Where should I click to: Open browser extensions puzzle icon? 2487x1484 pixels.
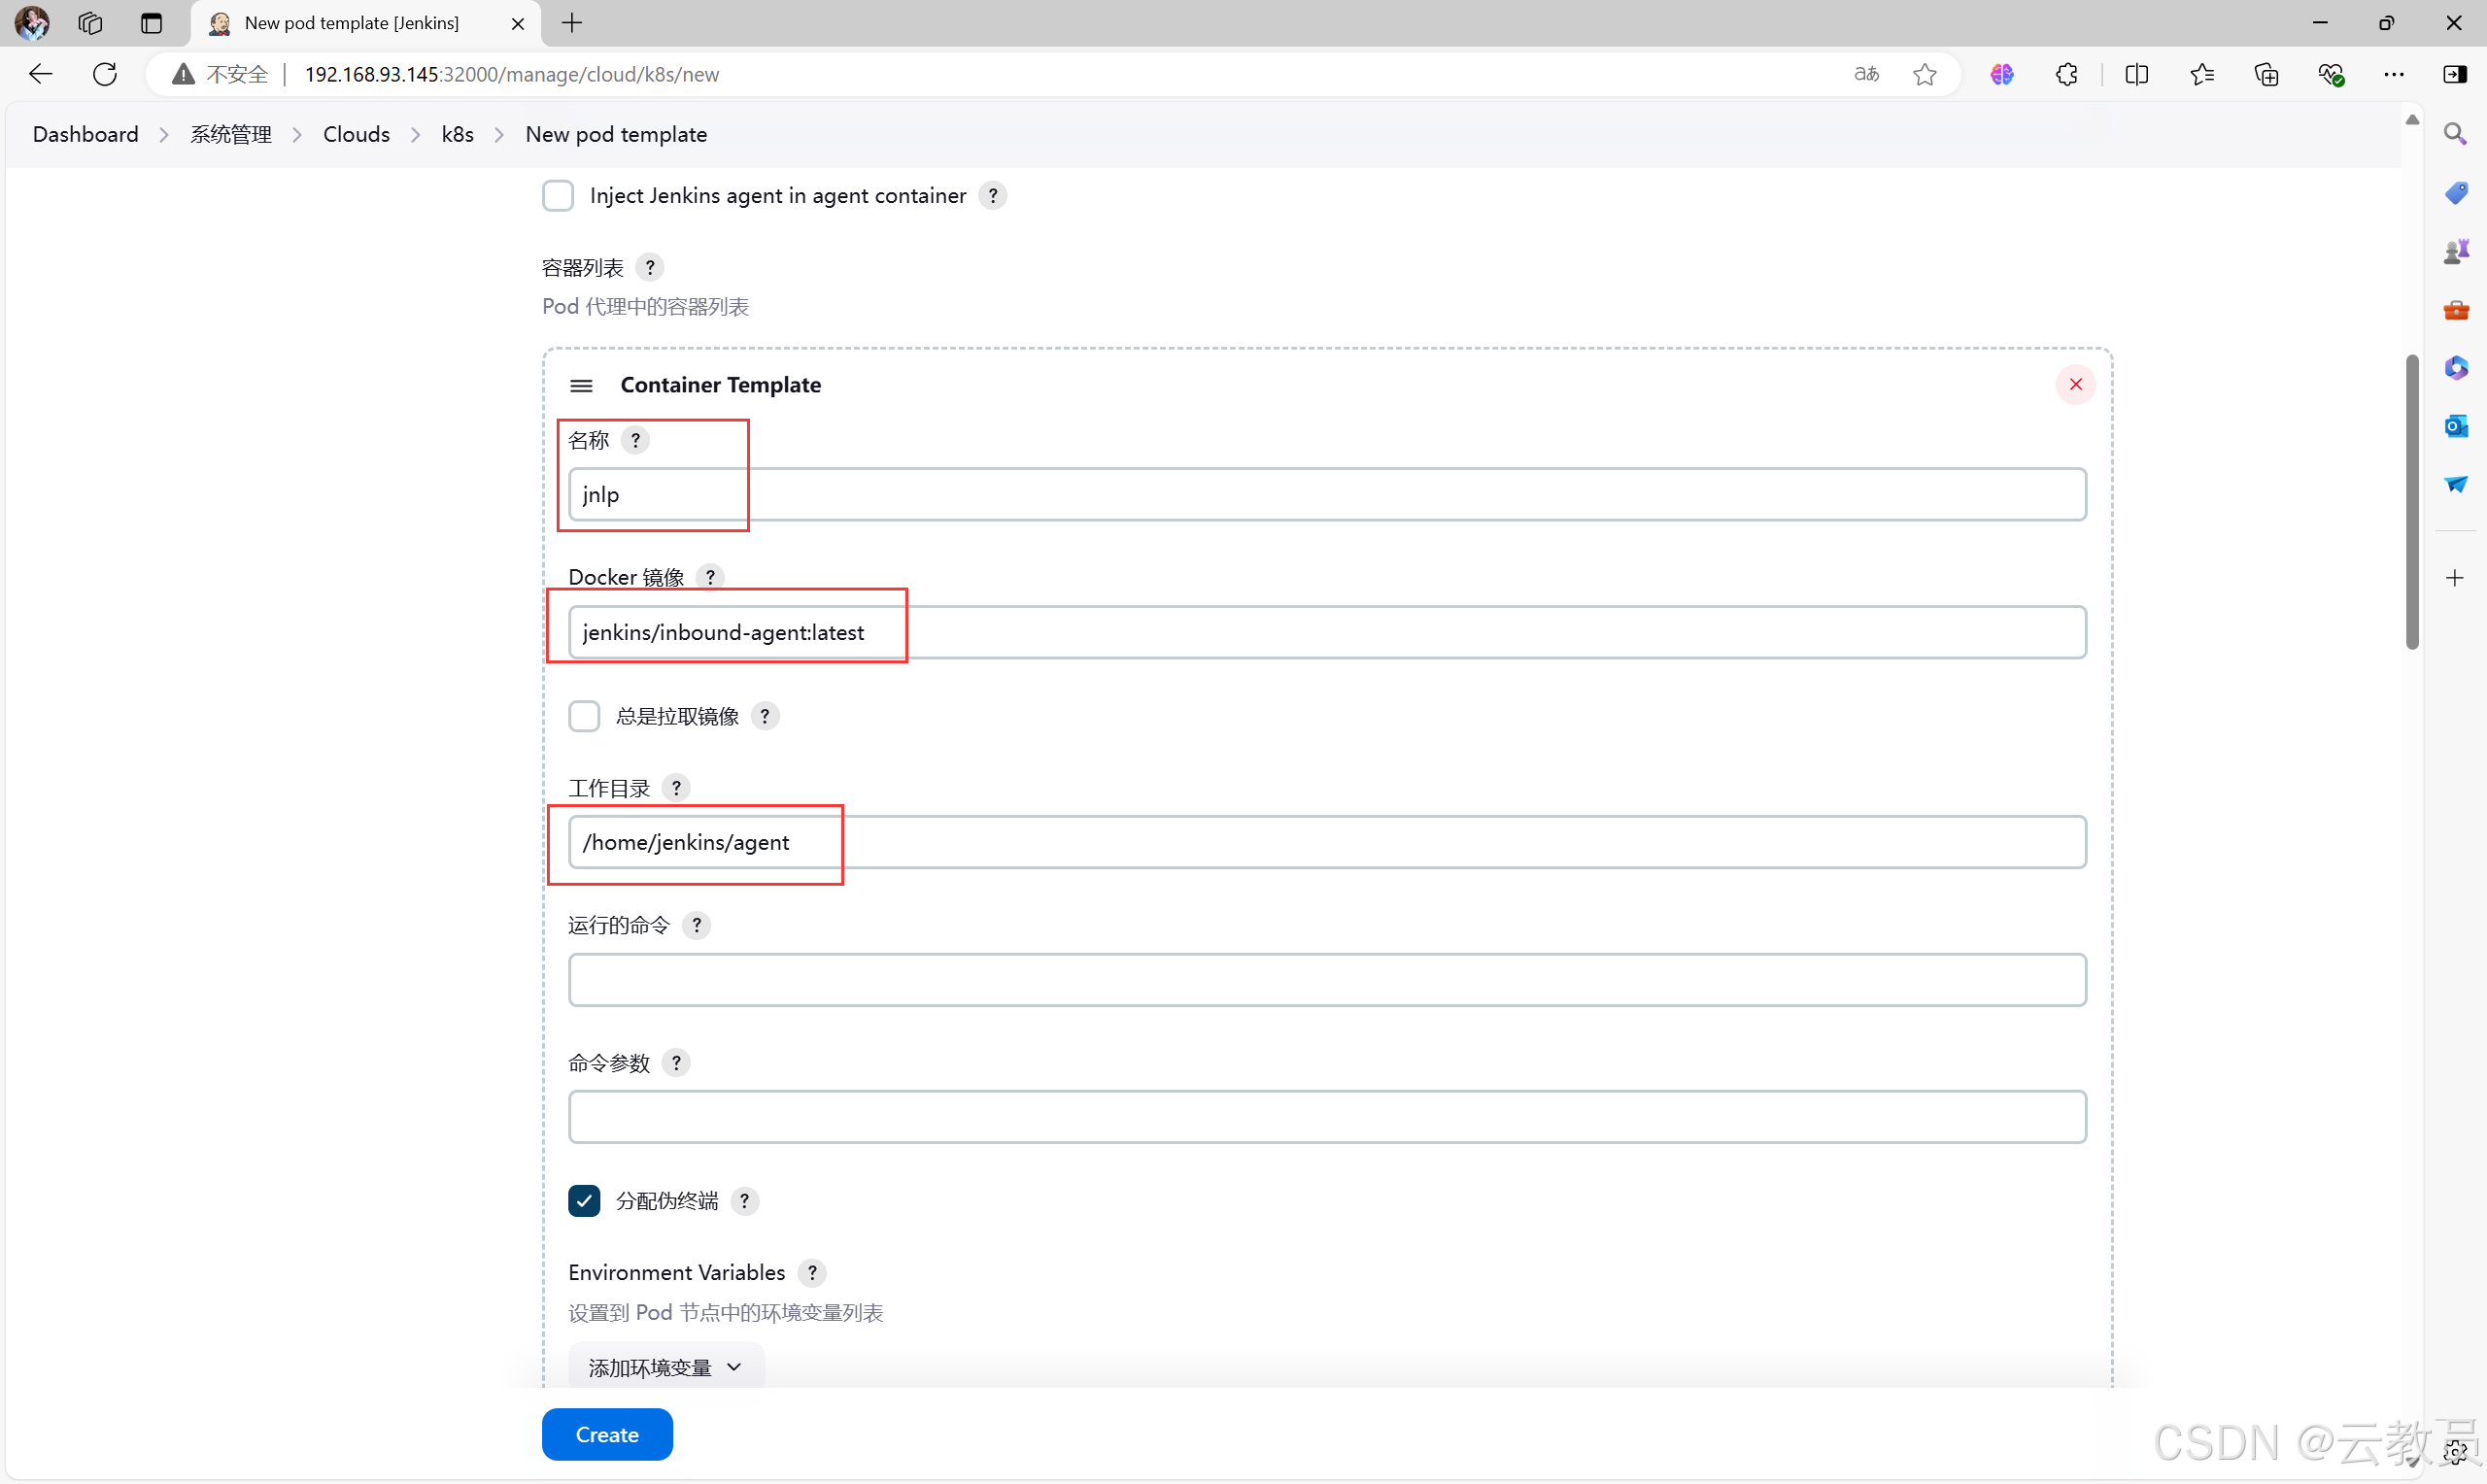pos(2067,74)
